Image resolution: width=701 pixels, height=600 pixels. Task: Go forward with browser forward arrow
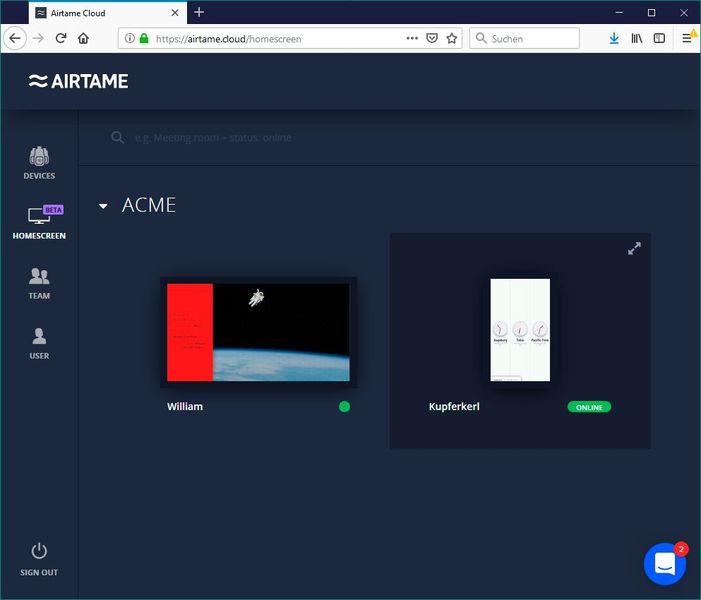pos(38,38)
